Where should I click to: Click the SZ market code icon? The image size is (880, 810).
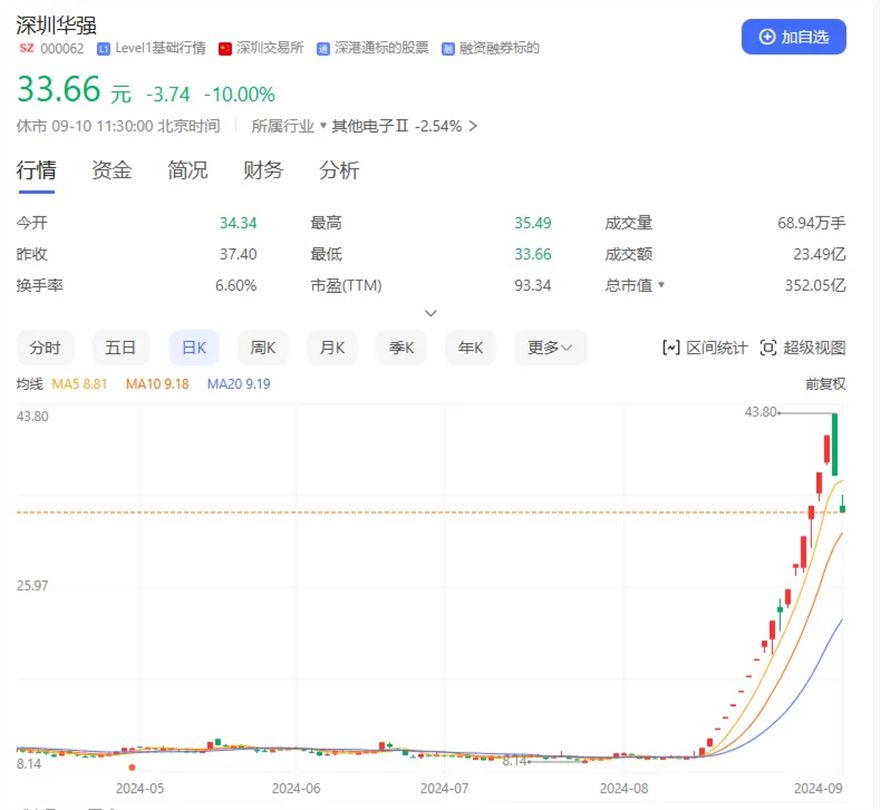(x=26, y=48)
